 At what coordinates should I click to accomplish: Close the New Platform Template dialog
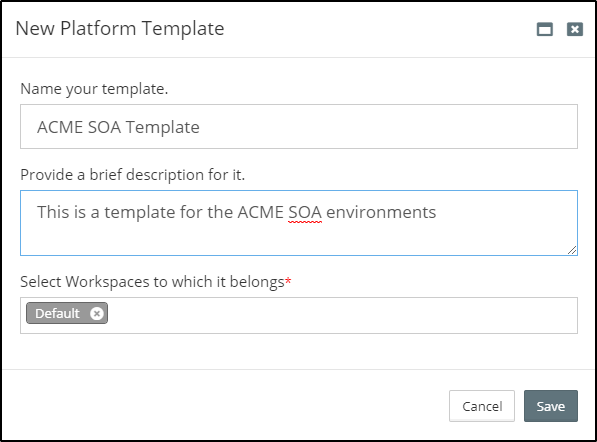point(575,29)
